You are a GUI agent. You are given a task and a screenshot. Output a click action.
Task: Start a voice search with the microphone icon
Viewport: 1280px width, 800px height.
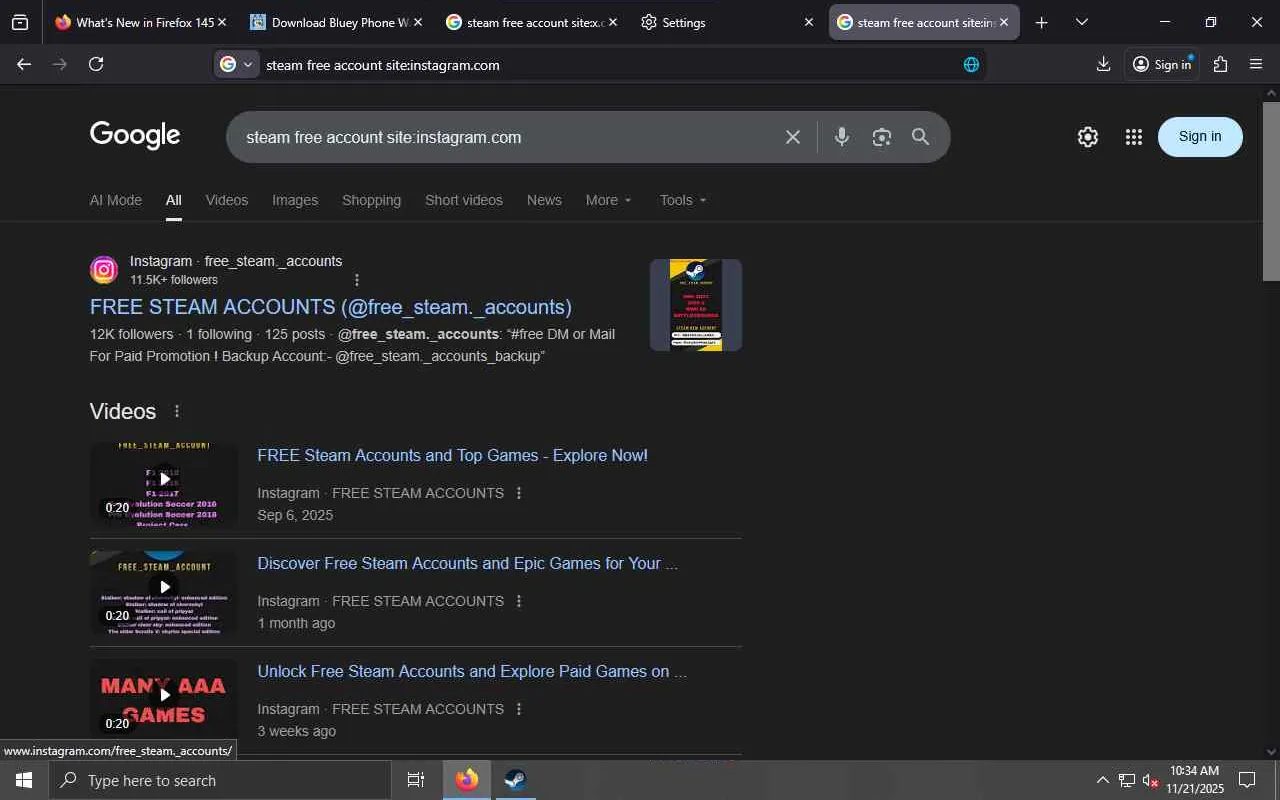pyautogui.click(x=842, y=137)
